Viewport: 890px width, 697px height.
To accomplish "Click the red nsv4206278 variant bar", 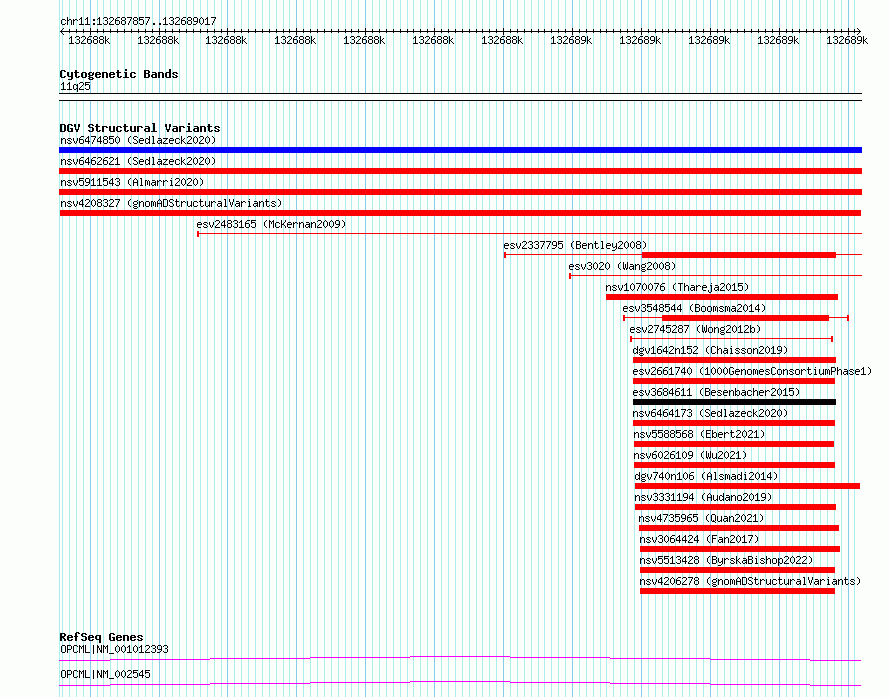I will point(737,591).
